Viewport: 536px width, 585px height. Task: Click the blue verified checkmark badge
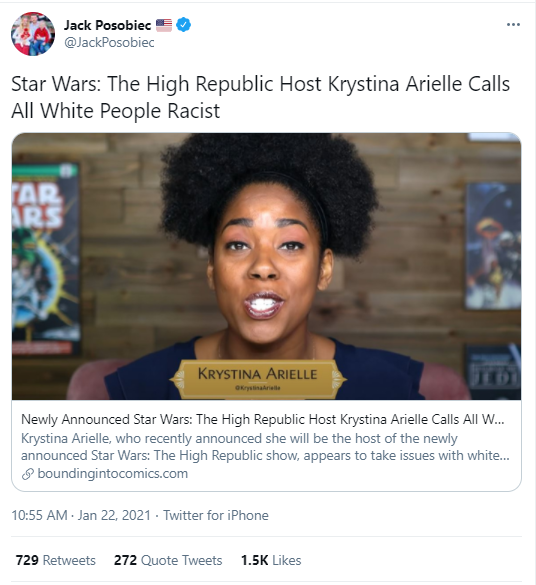(183, 25)
